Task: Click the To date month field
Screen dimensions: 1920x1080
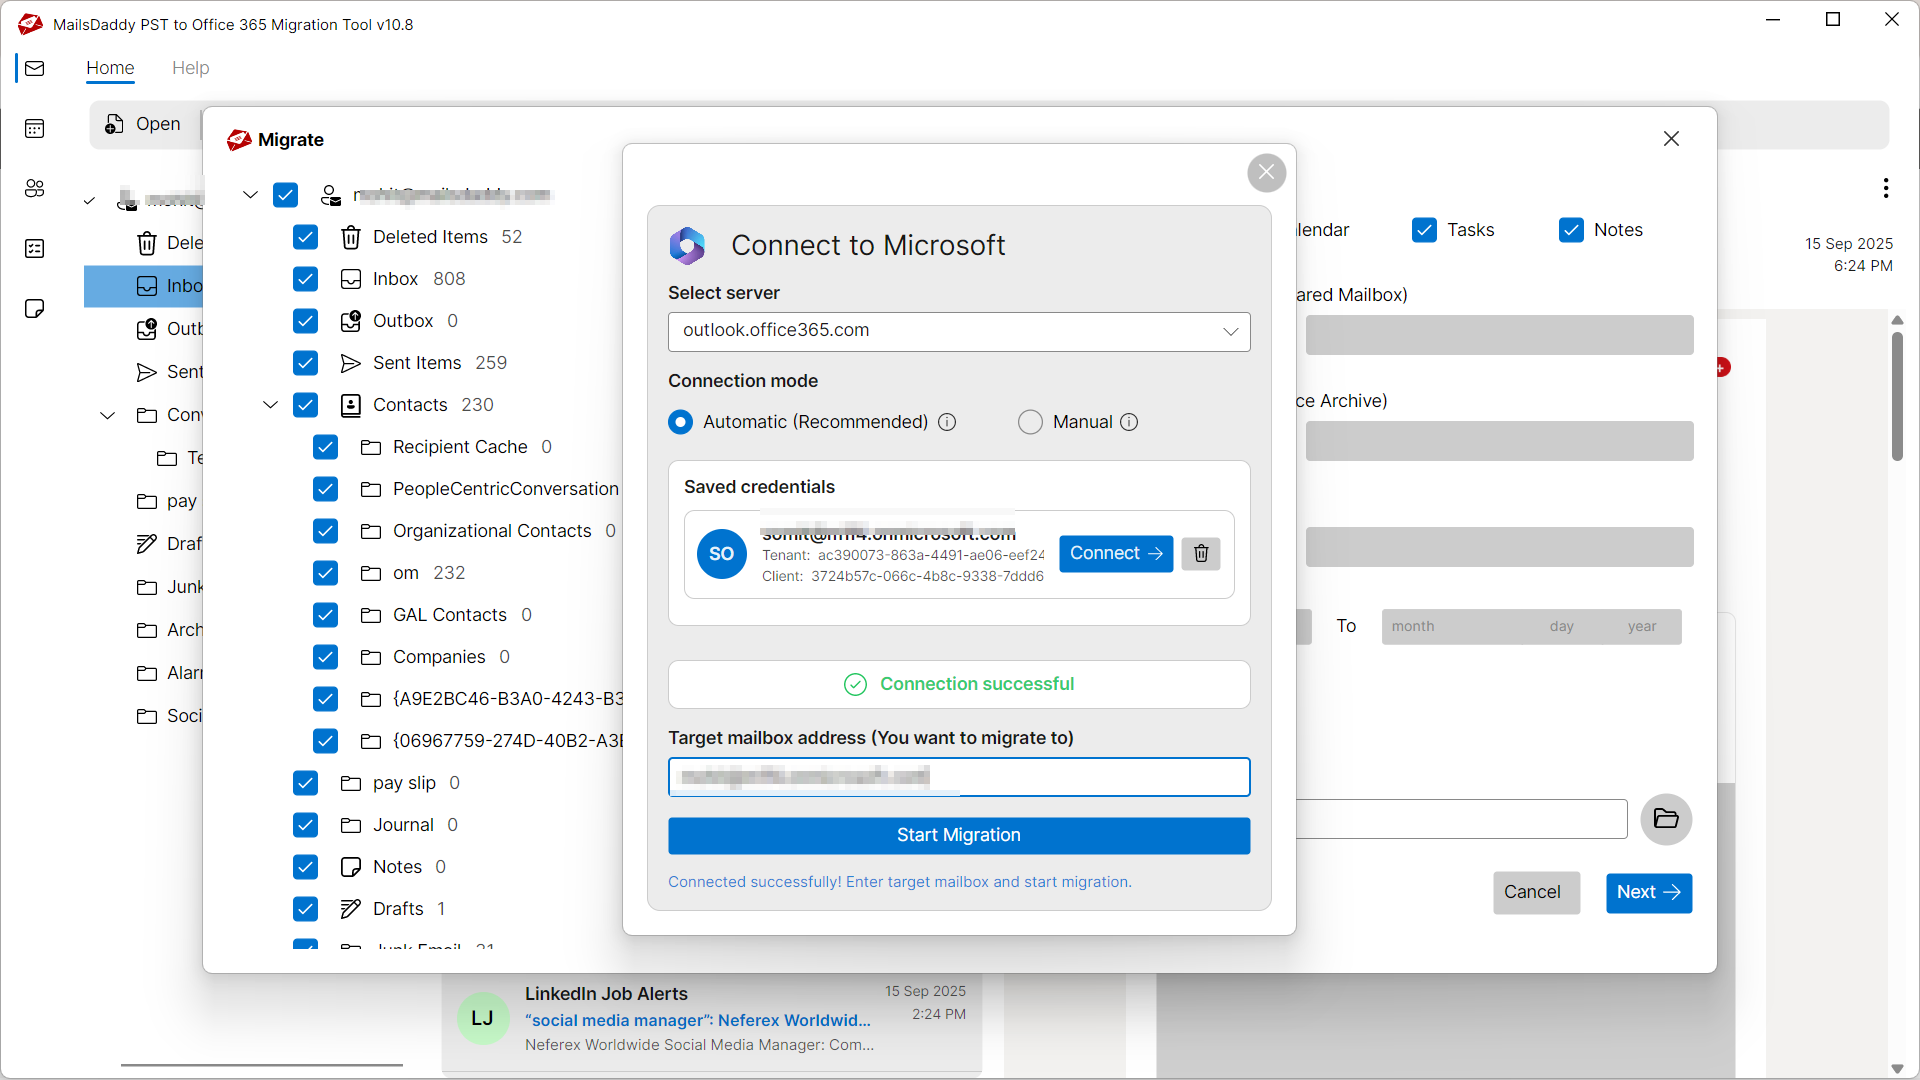Action: 1413,626
